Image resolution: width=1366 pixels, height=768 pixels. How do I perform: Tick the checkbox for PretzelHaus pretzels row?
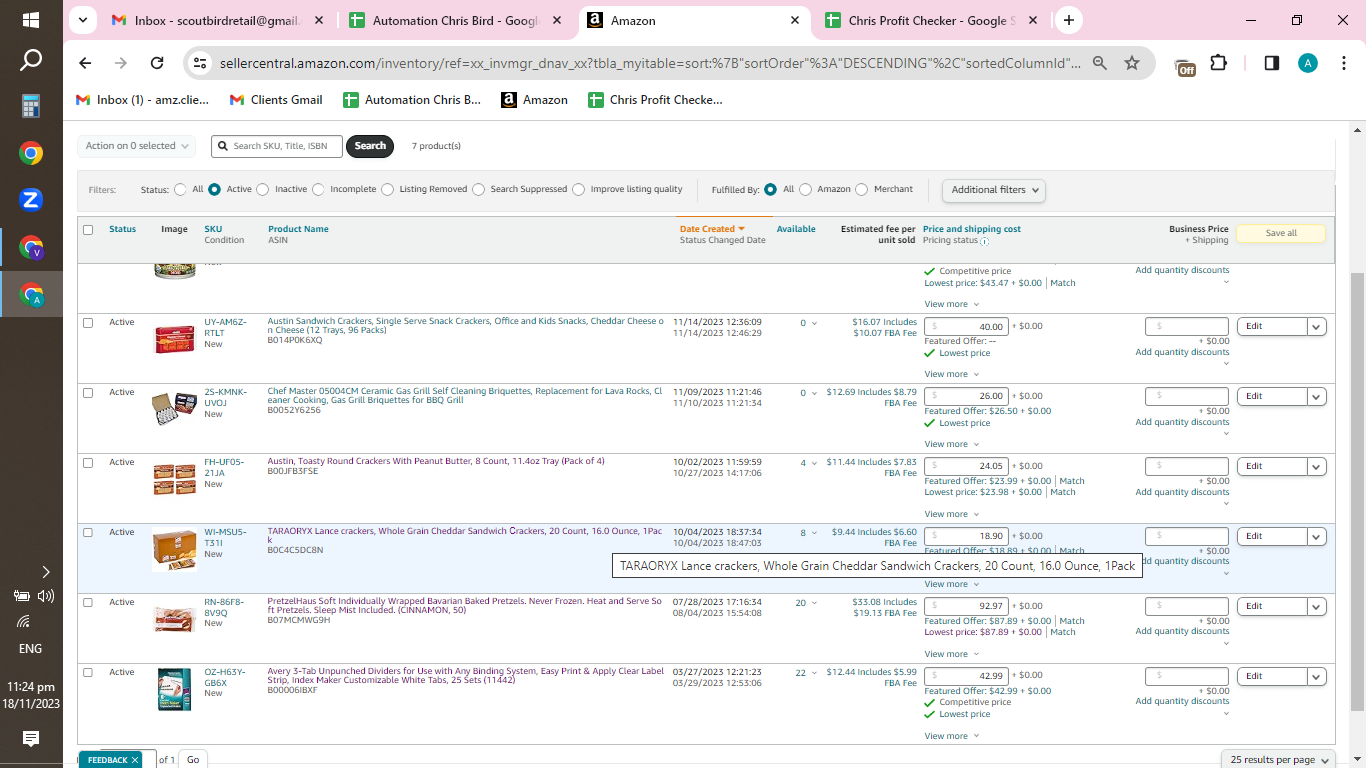click(x=88, y=603)
